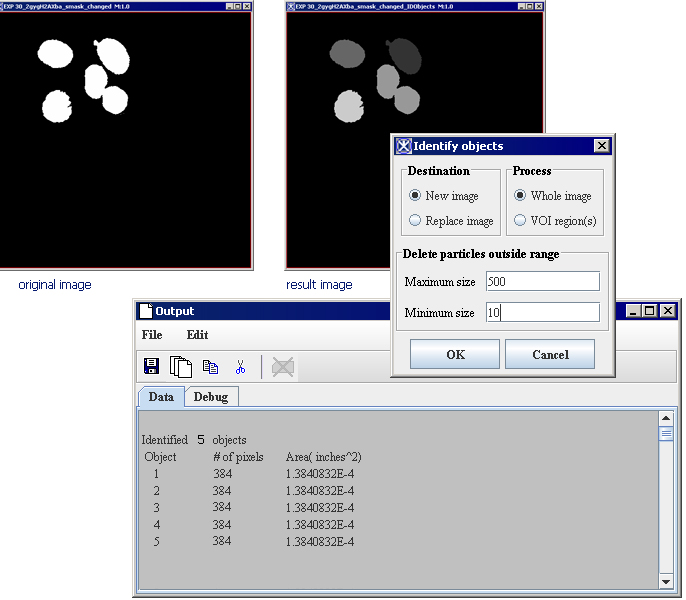Viewport: 686px width, 600px height.
Task: Click the Maximum size input field
Action: click(x=542, y=282)
